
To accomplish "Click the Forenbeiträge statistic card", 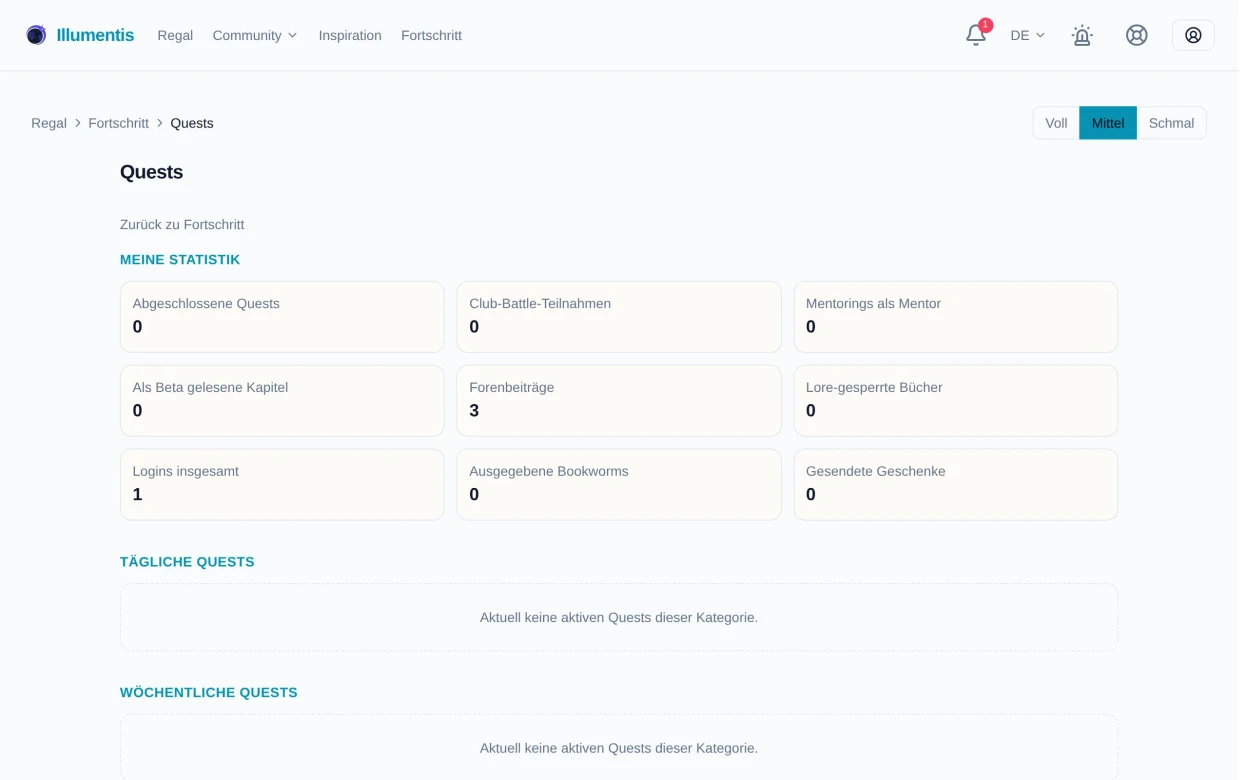I will click(x=619, y=400).
